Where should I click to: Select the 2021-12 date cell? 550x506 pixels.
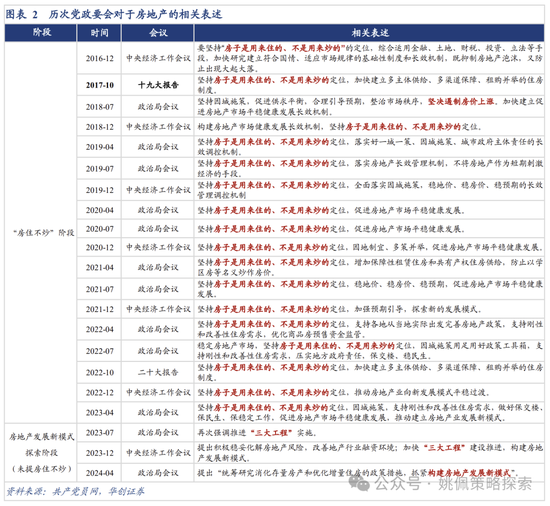pos(100,309)
